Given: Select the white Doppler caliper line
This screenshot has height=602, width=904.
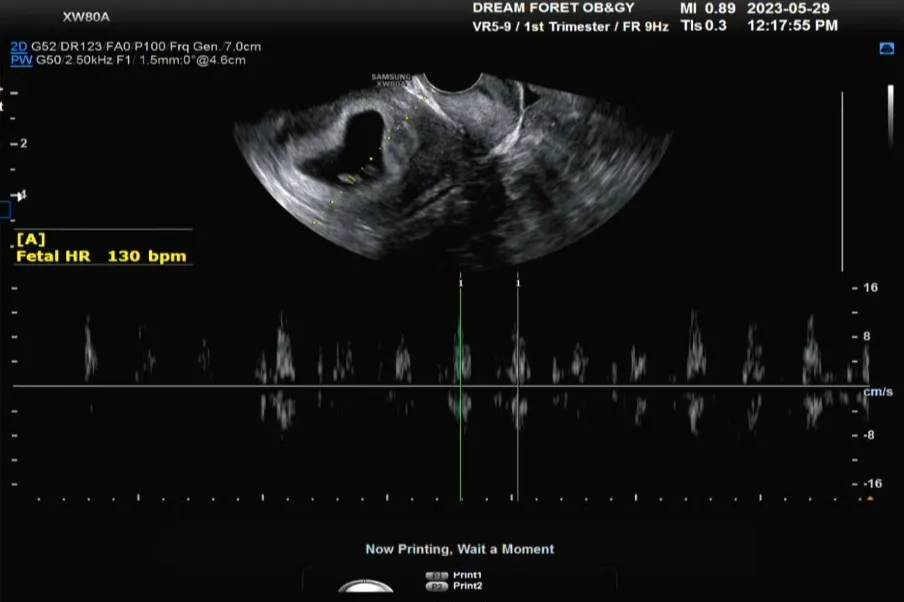Looking at the screenshot, I should (518, 386).
